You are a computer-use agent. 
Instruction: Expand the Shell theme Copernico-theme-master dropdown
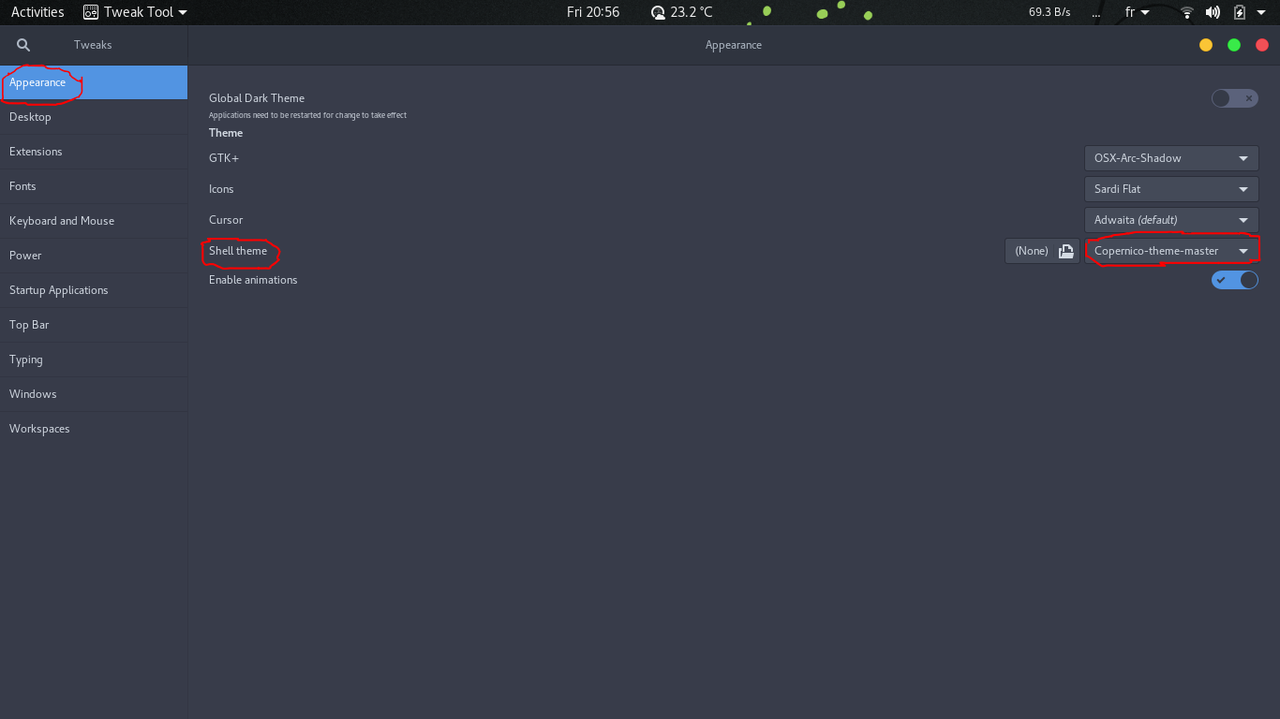1171,251
